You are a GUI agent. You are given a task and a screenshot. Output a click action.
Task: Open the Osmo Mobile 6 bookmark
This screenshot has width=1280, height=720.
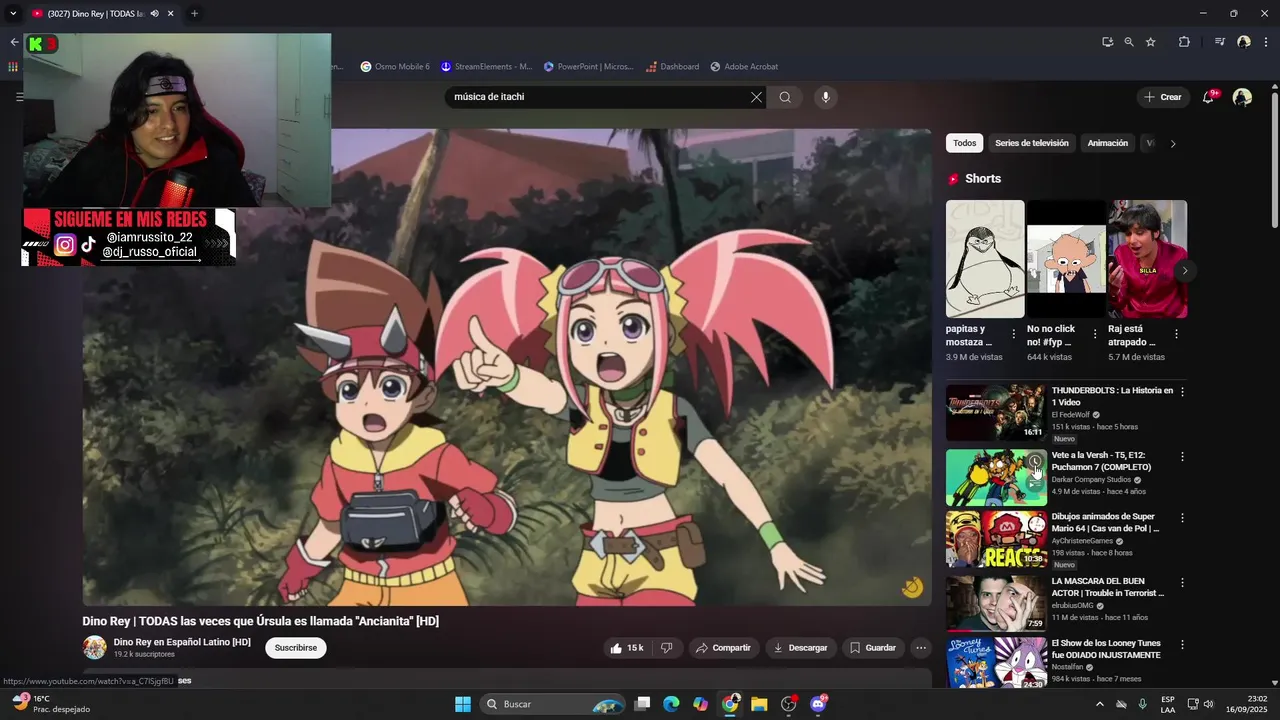click(395, 67)
